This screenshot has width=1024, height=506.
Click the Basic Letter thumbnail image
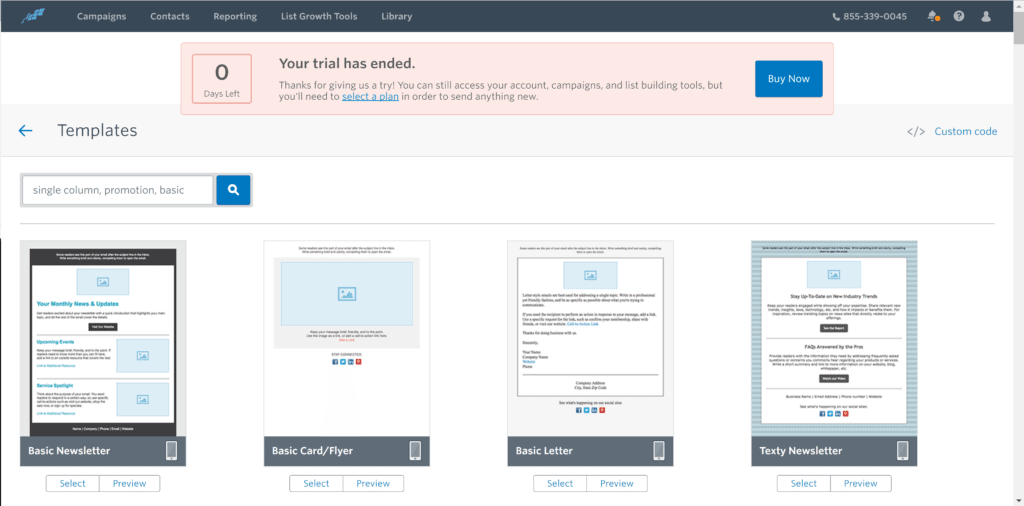point(590,338)
